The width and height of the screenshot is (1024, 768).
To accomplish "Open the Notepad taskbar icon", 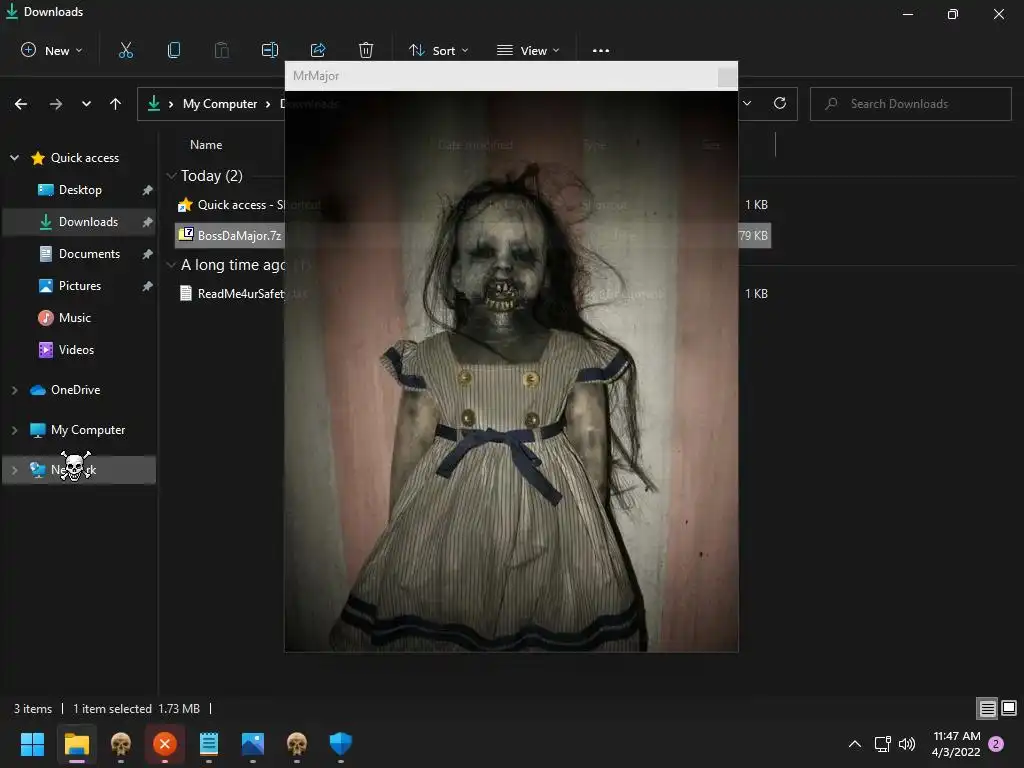I will point(208,743).
